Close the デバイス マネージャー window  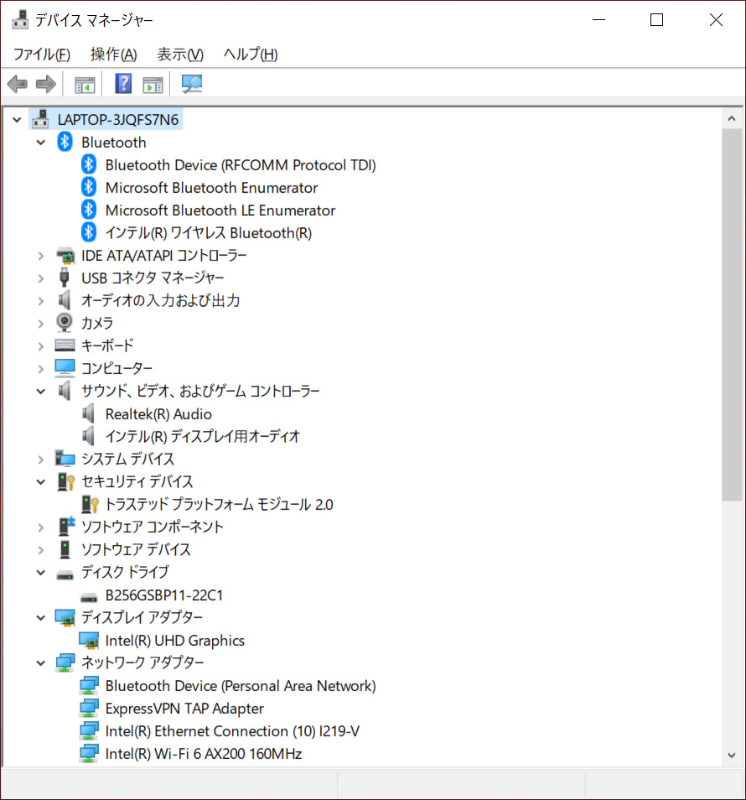(x=716, y=20)
